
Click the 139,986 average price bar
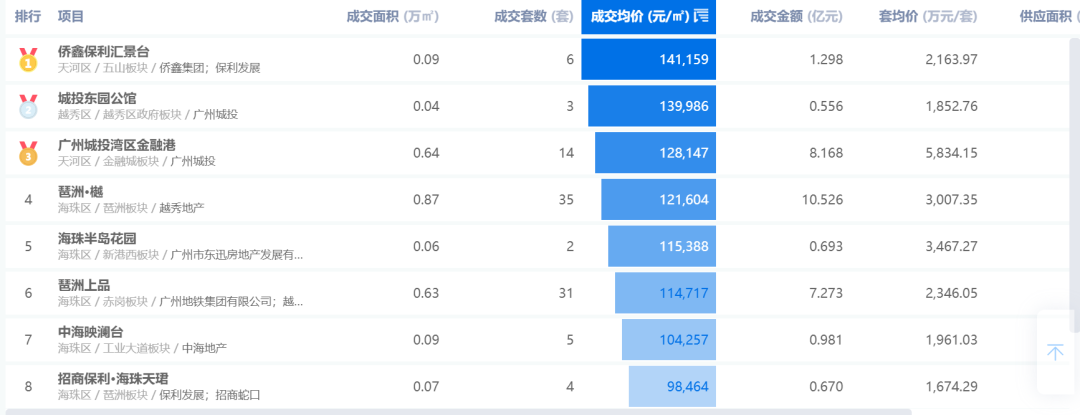click(x=652, y=106)
